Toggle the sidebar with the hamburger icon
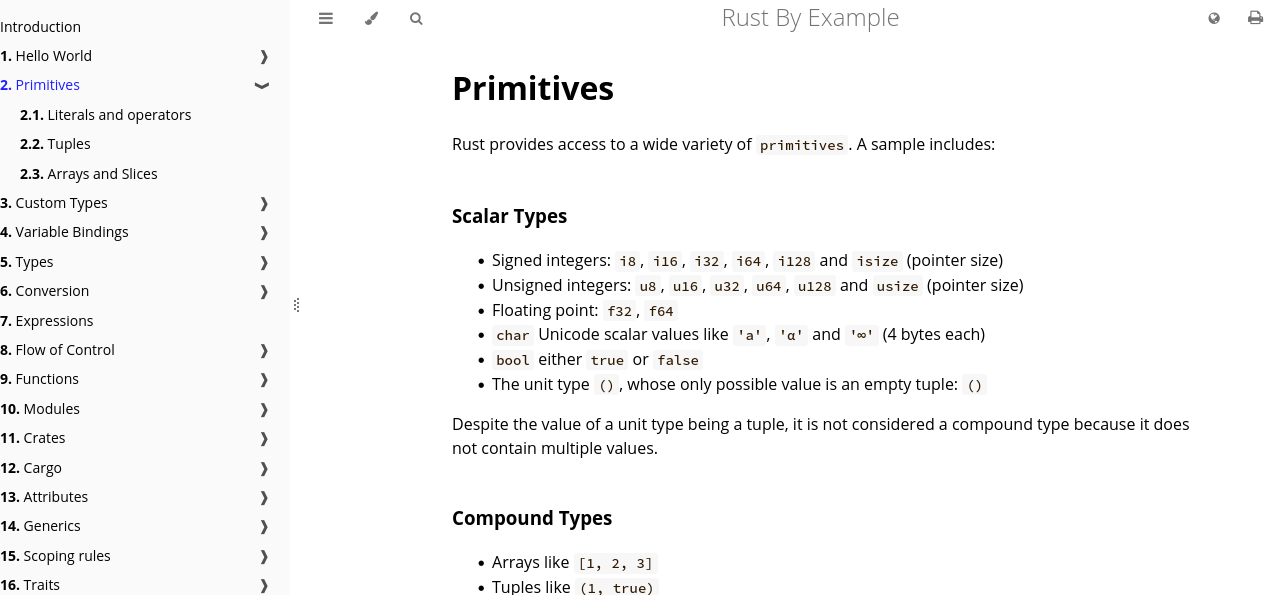The height and width of the screenshot is (595, 1269). (326, 18)
